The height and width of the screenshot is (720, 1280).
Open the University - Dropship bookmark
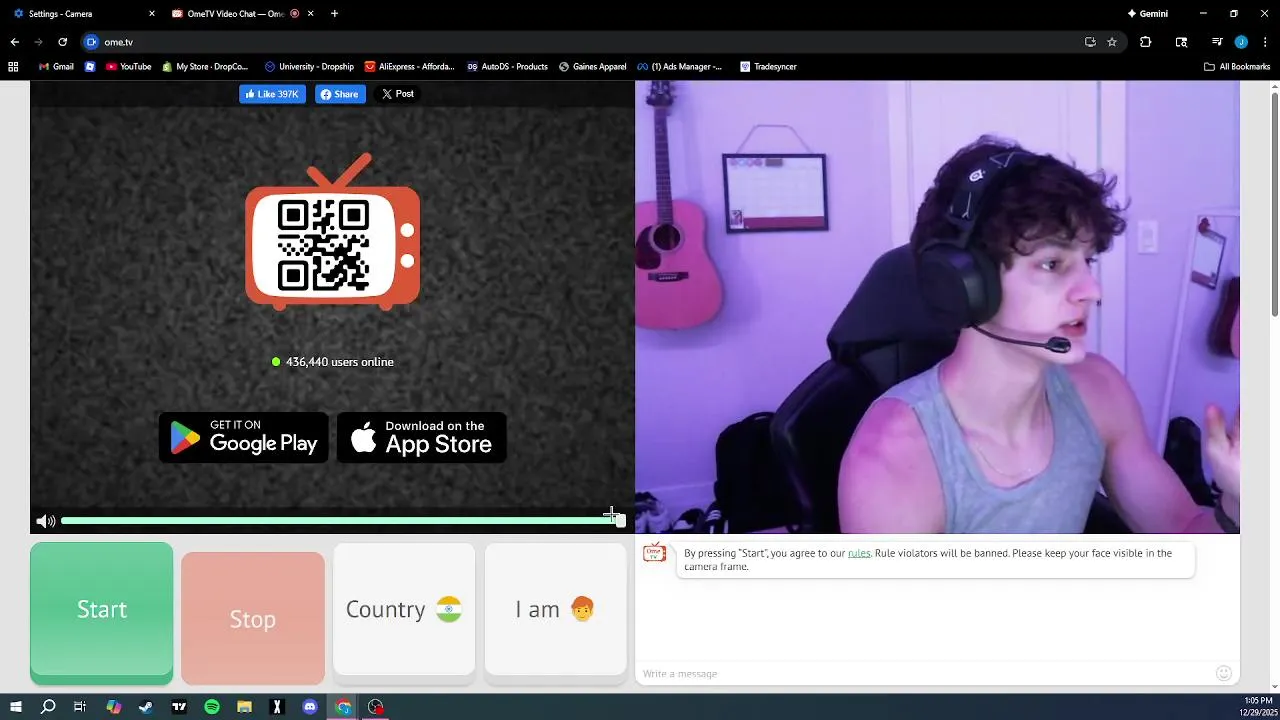[x=309, y=67]
